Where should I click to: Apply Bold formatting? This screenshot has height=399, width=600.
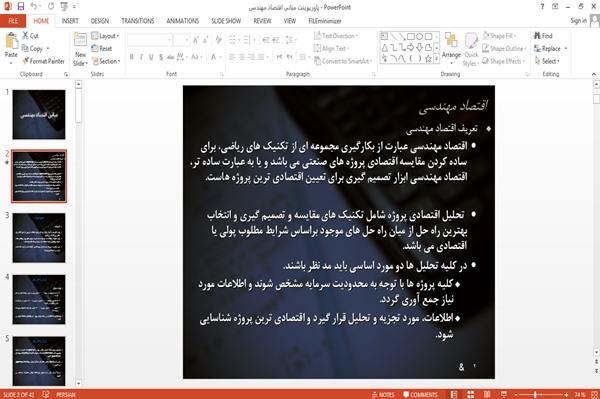132,57
